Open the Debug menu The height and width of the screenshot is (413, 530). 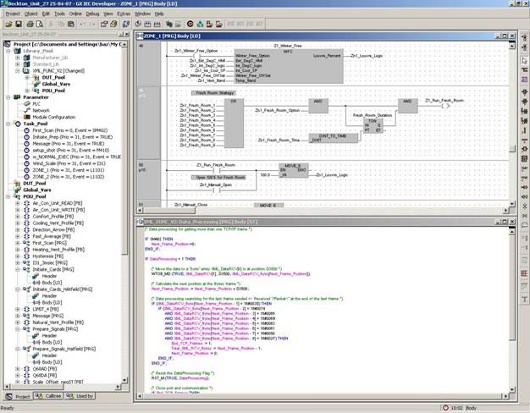(x=92, y=14)
